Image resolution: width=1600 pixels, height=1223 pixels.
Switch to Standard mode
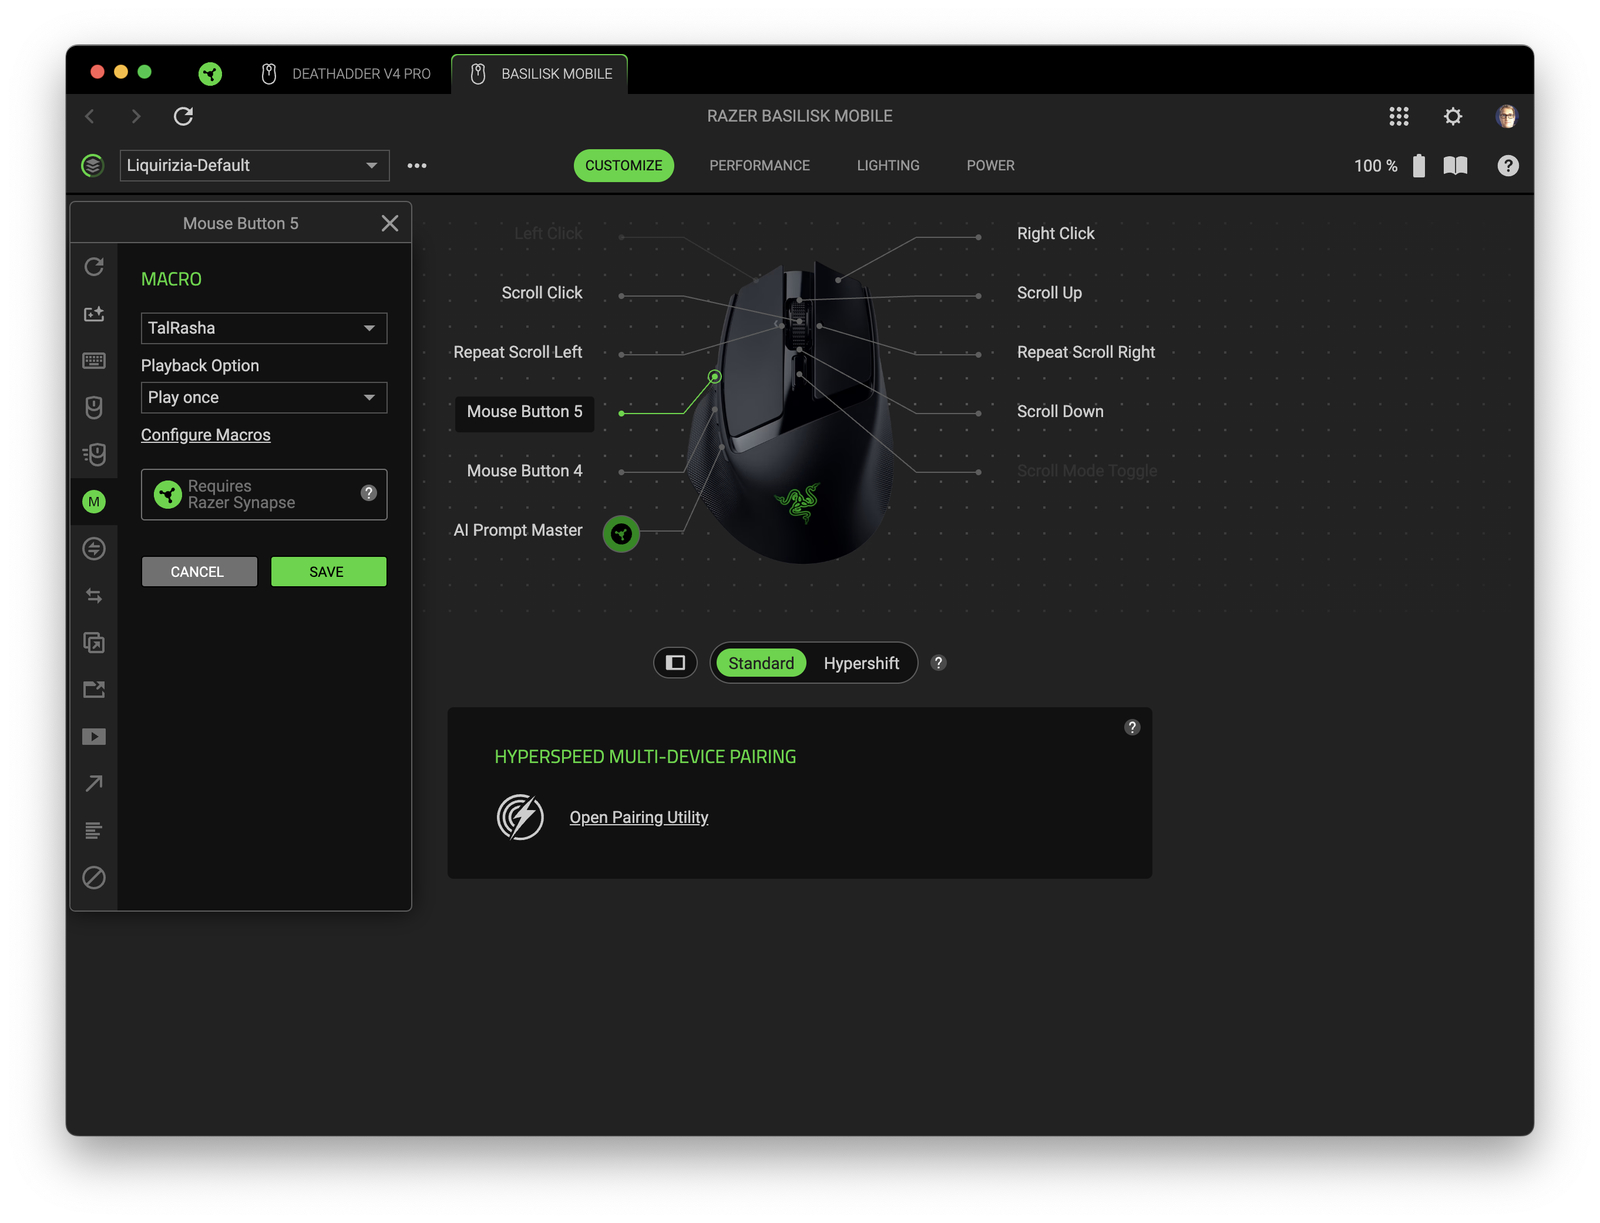(761, 663)
